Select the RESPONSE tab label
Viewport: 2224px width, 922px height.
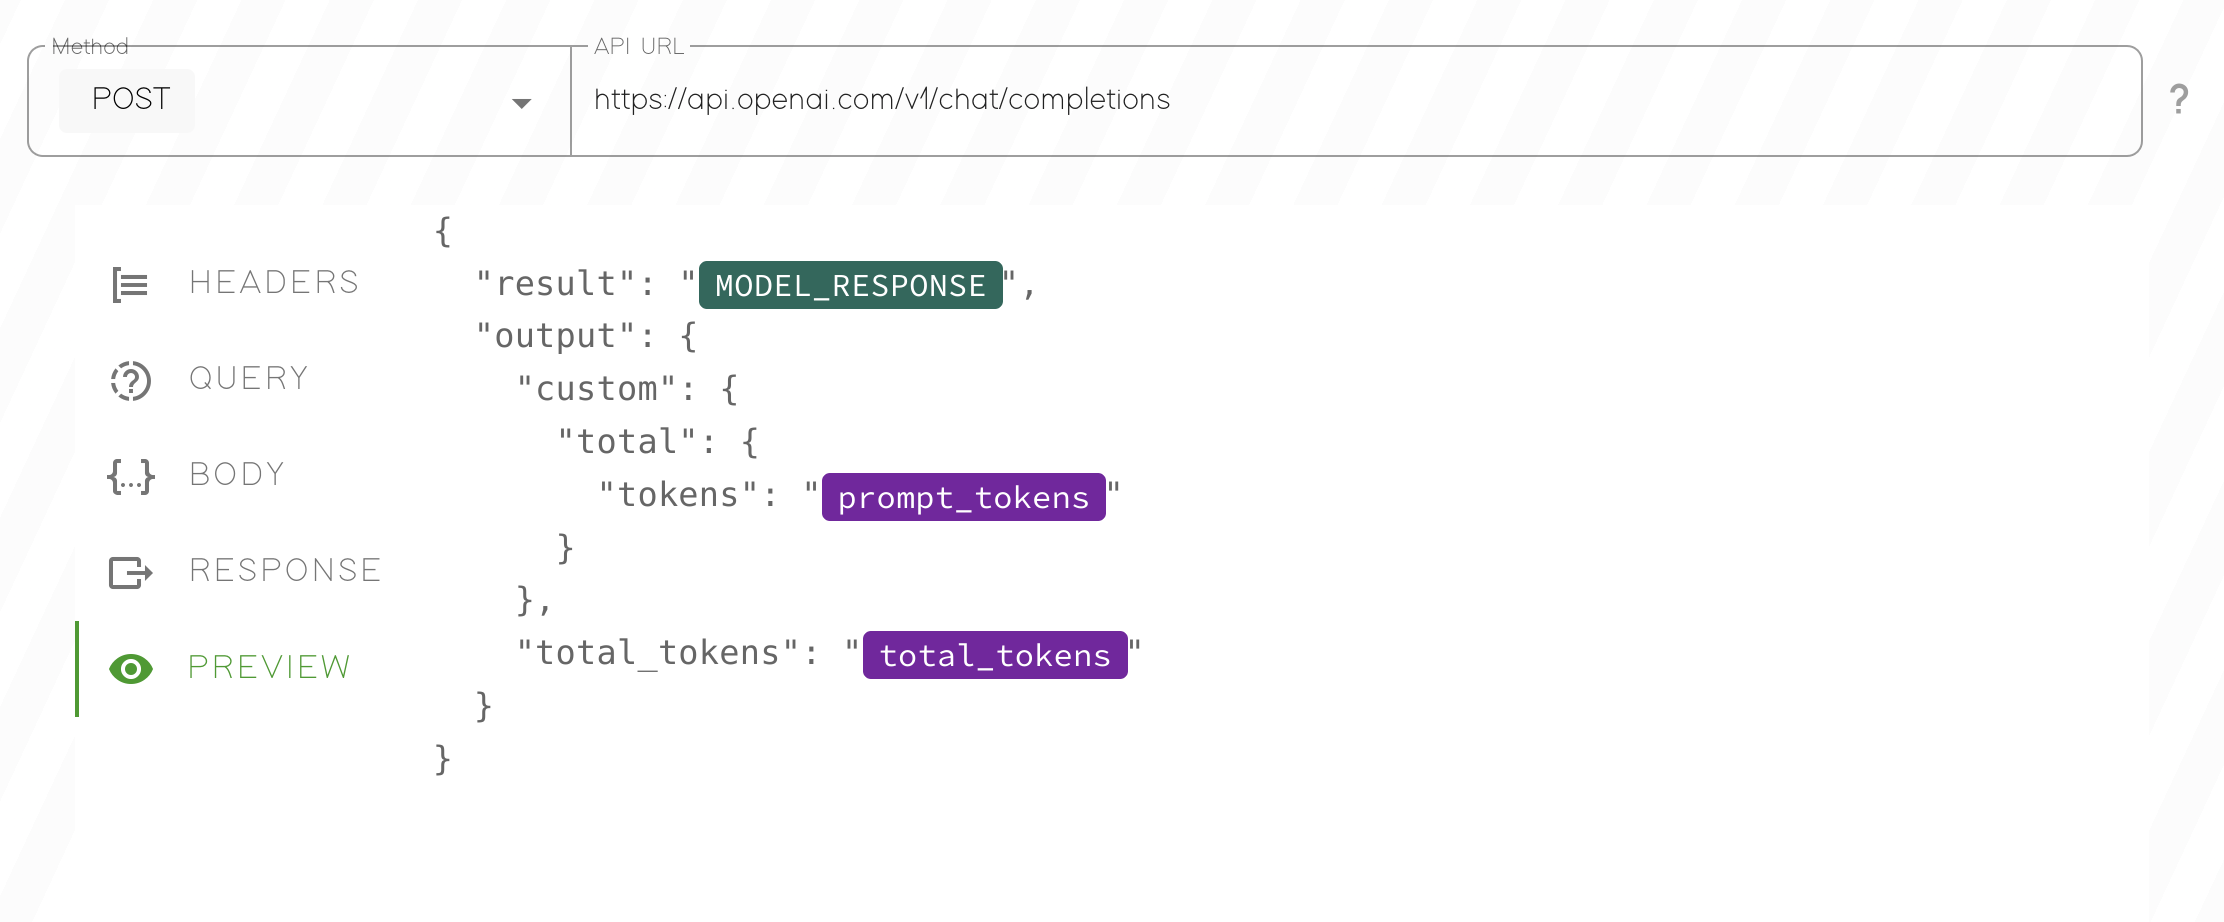(x=285, y=571)
